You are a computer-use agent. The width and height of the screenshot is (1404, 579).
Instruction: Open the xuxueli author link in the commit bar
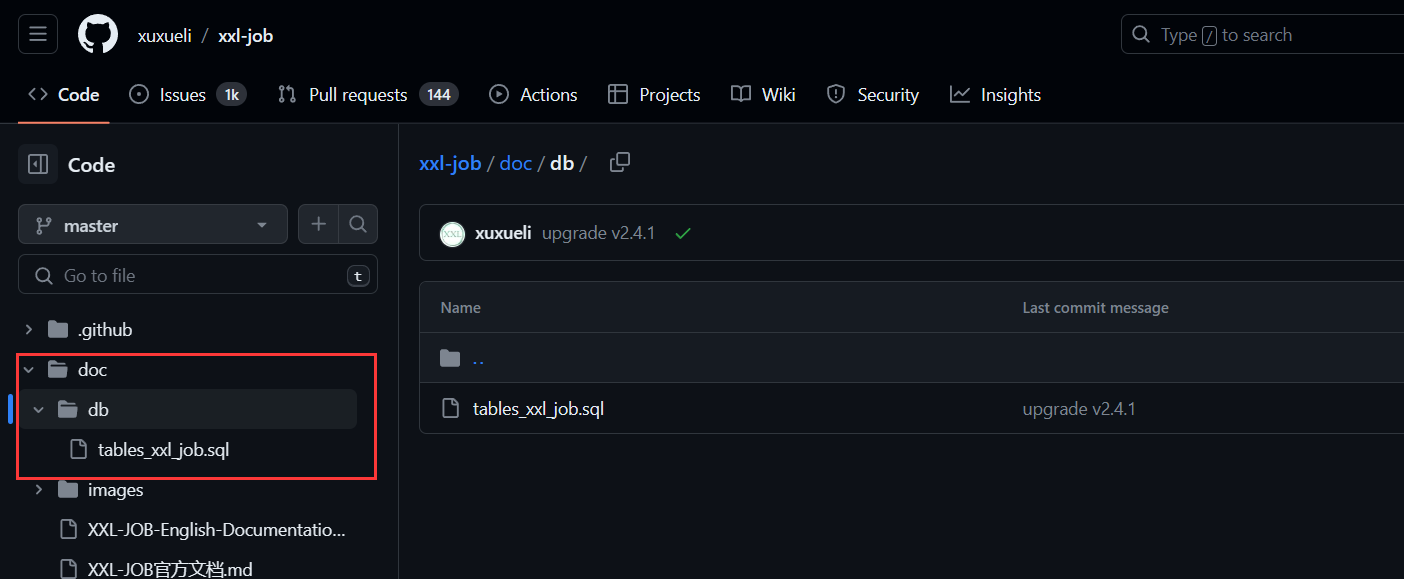tap(503, 233)
